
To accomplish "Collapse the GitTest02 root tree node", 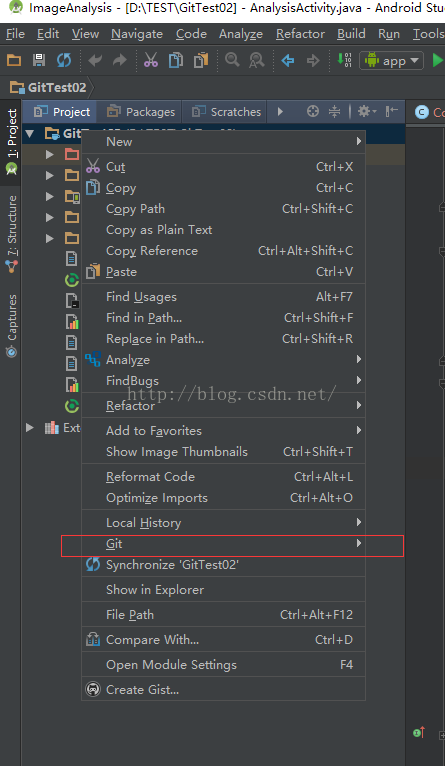I will [30, 133].
